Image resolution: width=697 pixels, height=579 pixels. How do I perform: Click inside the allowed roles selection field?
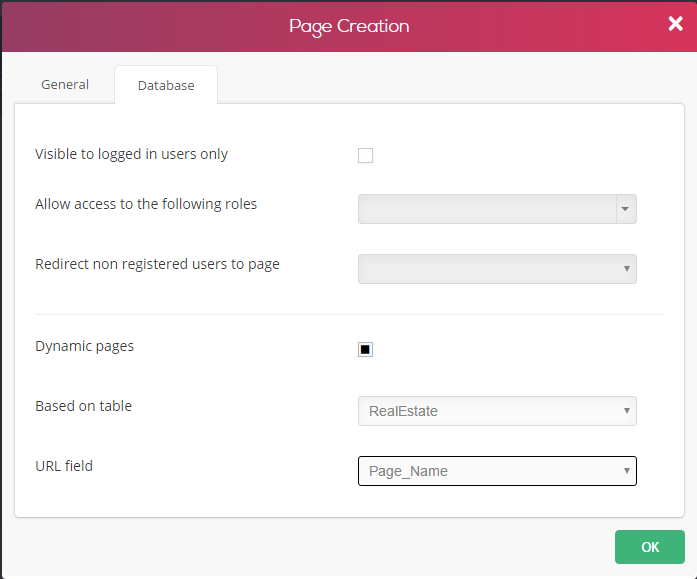tap(487, 209)
